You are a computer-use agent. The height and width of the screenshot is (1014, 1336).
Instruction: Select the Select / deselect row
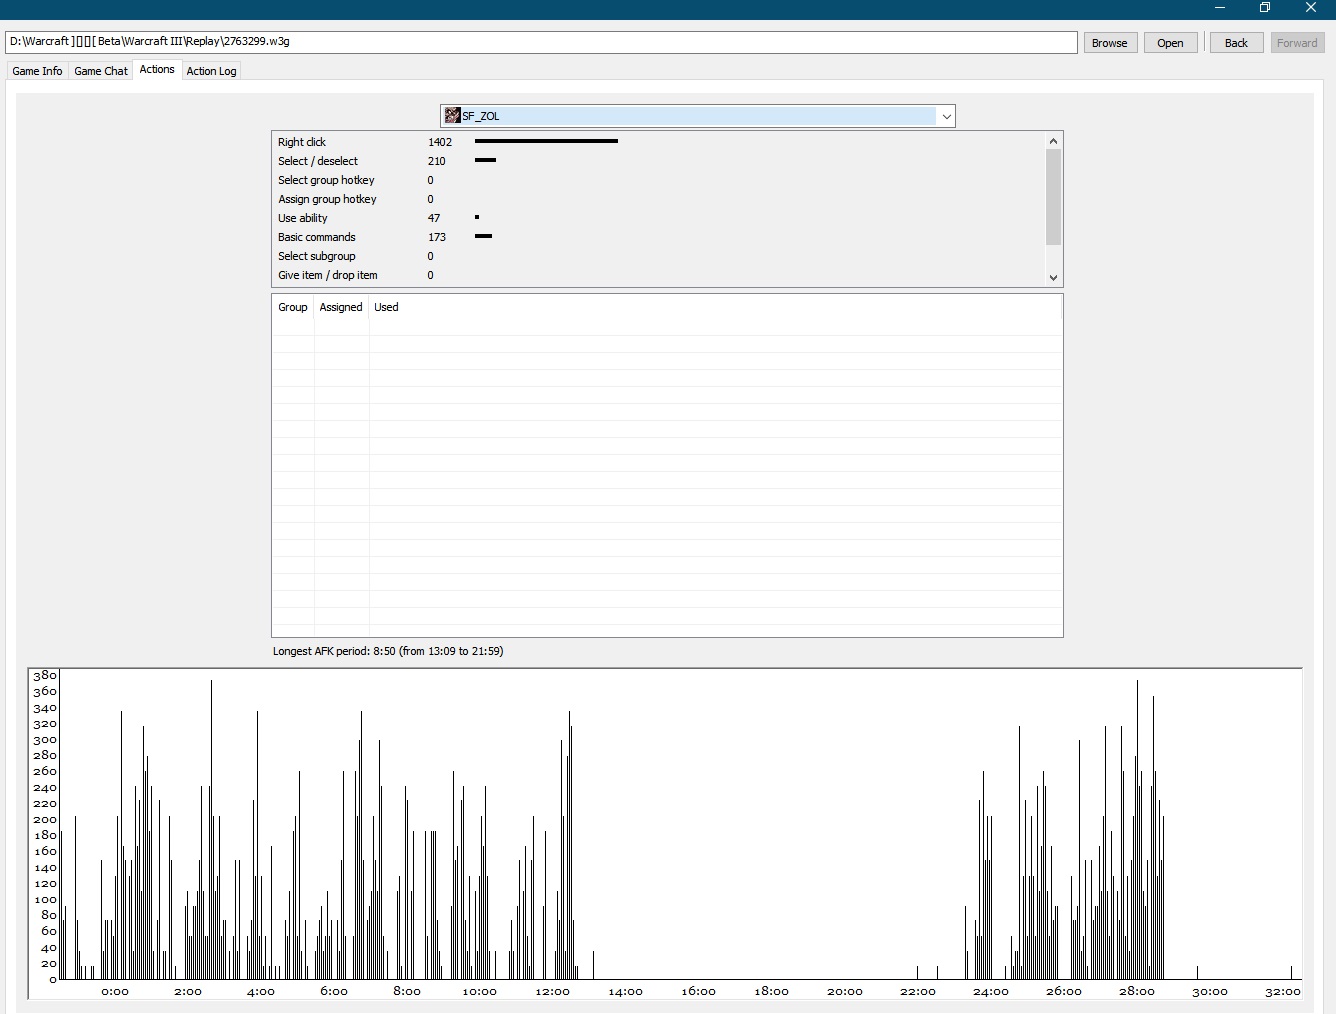659,161
